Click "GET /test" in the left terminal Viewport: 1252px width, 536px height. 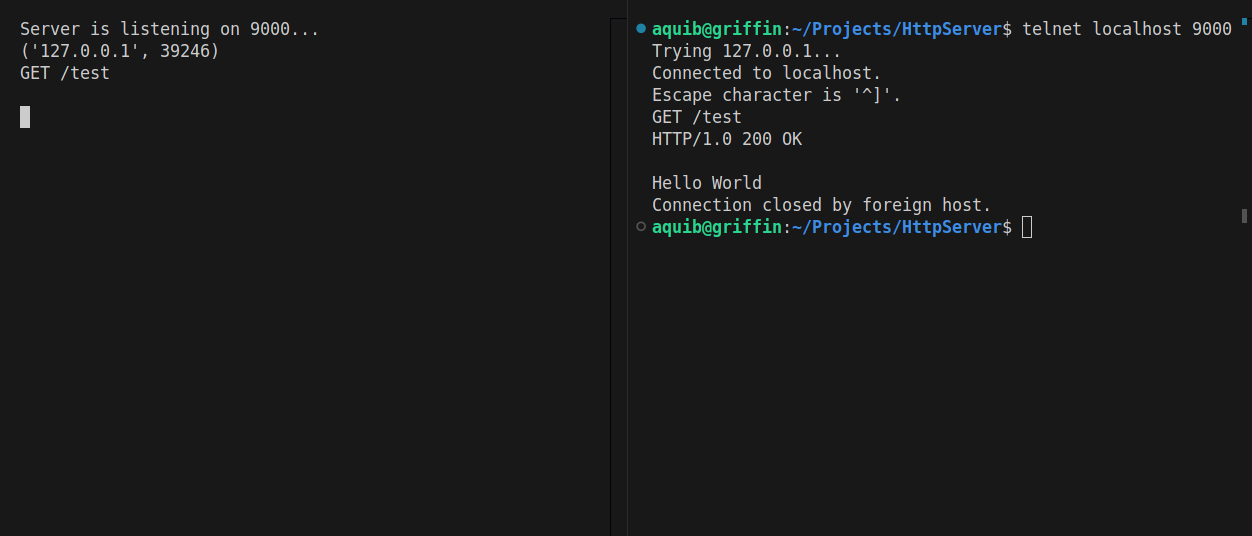(65, 74)
